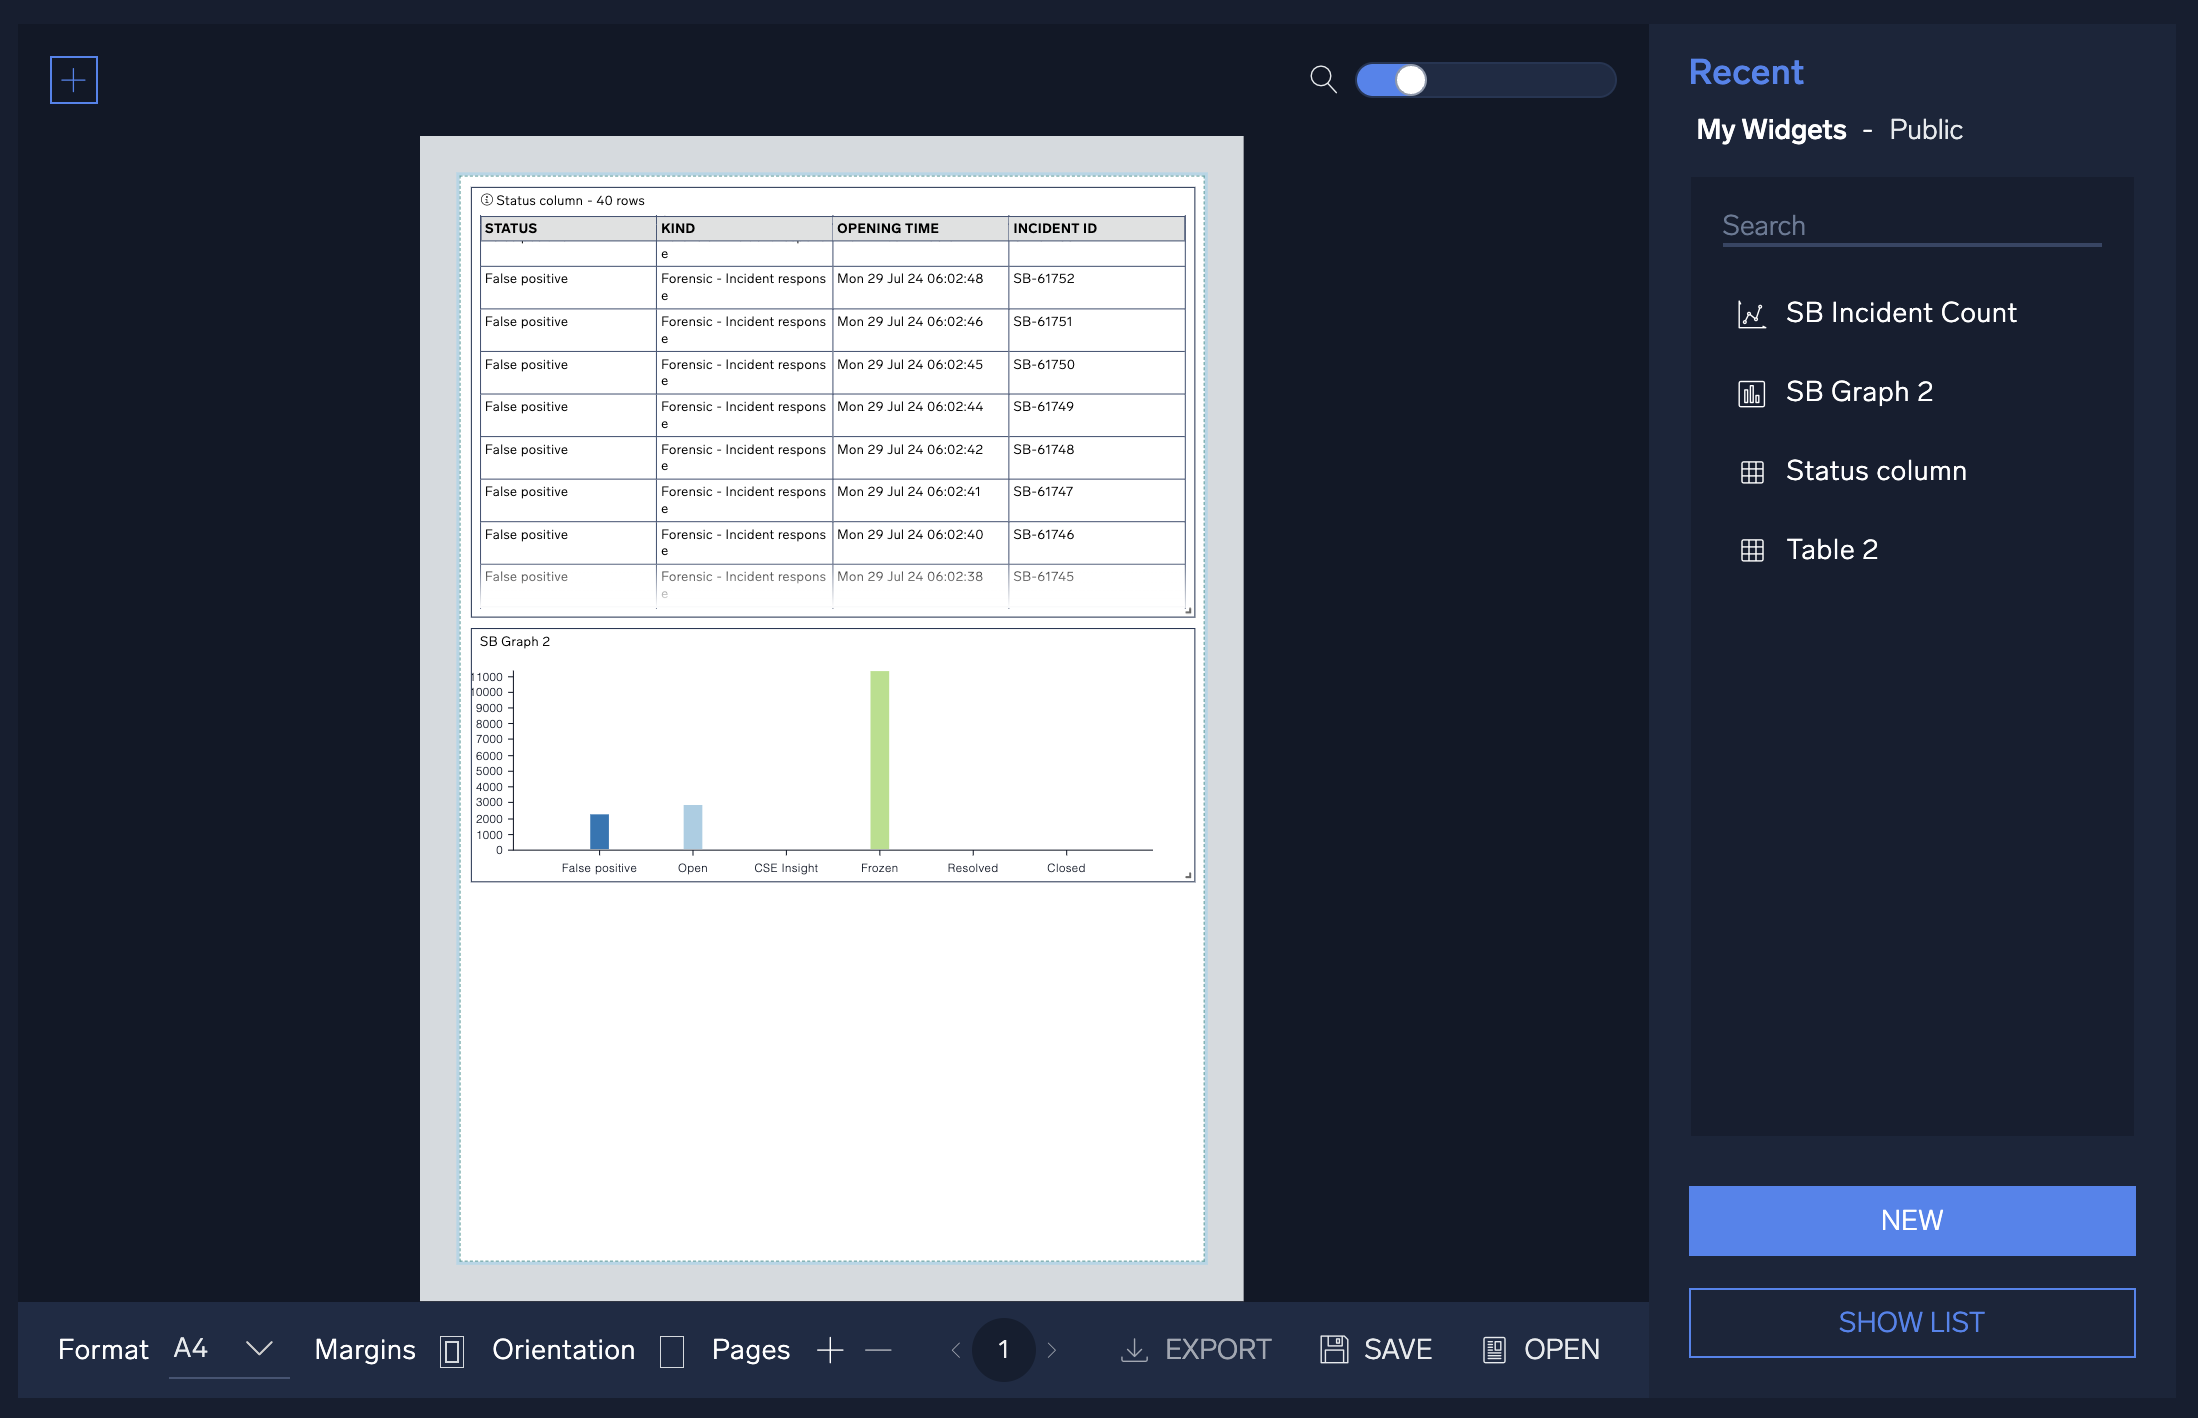Click the Open document icon
Image resolution: width=2198 pixels, height=1418 pixels.
point(1495,1349)
